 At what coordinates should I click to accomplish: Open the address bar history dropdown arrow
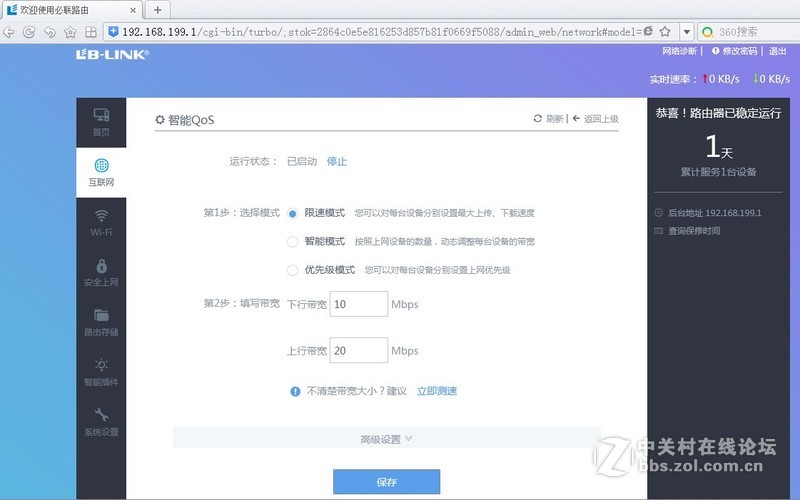click(687, 32)
